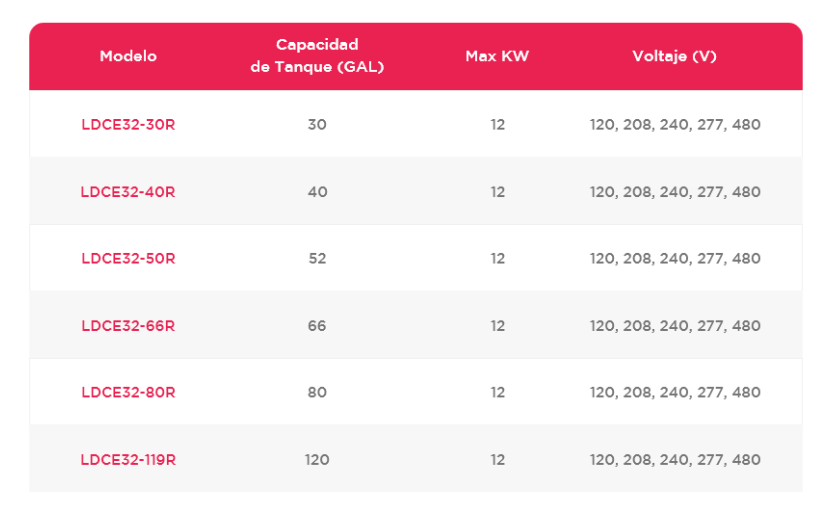
Task: Open the LDCE32-80R model link
Action: click(128, 393)
